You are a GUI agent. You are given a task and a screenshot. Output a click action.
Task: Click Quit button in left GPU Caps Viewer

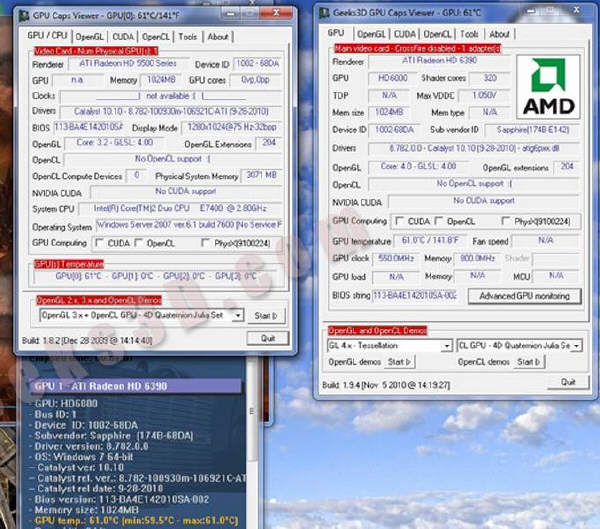coord(268,338)
